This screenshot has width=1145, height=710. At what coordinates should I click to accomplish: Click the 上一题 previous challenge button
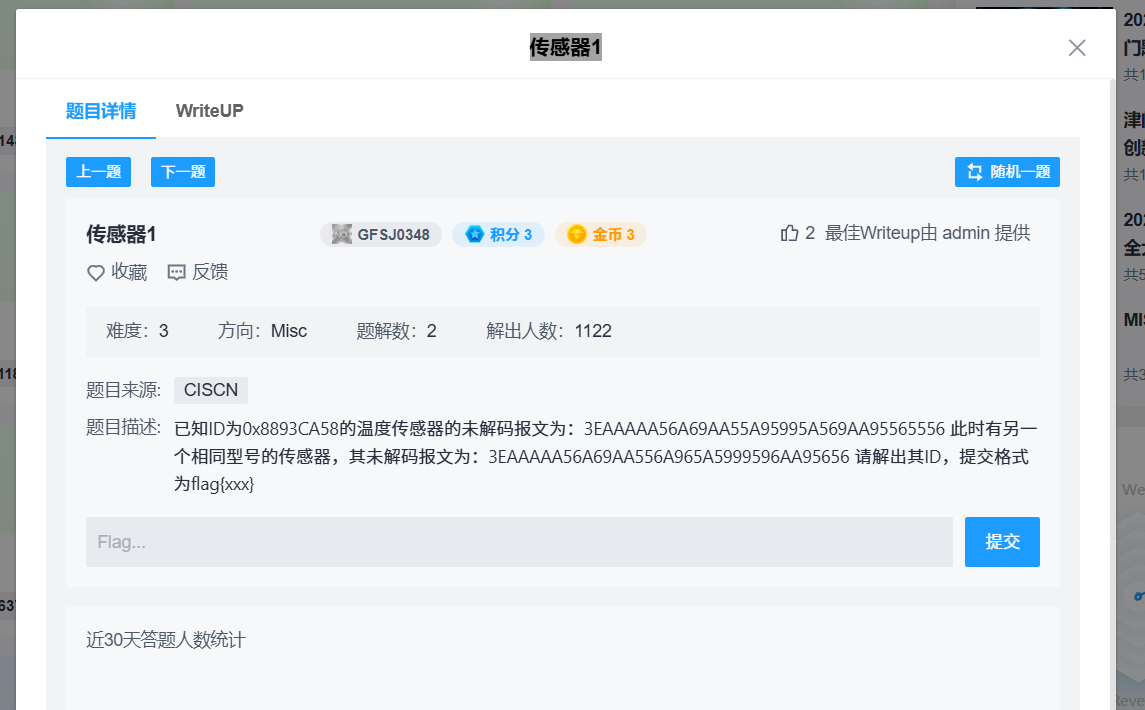tap(97, 172)
